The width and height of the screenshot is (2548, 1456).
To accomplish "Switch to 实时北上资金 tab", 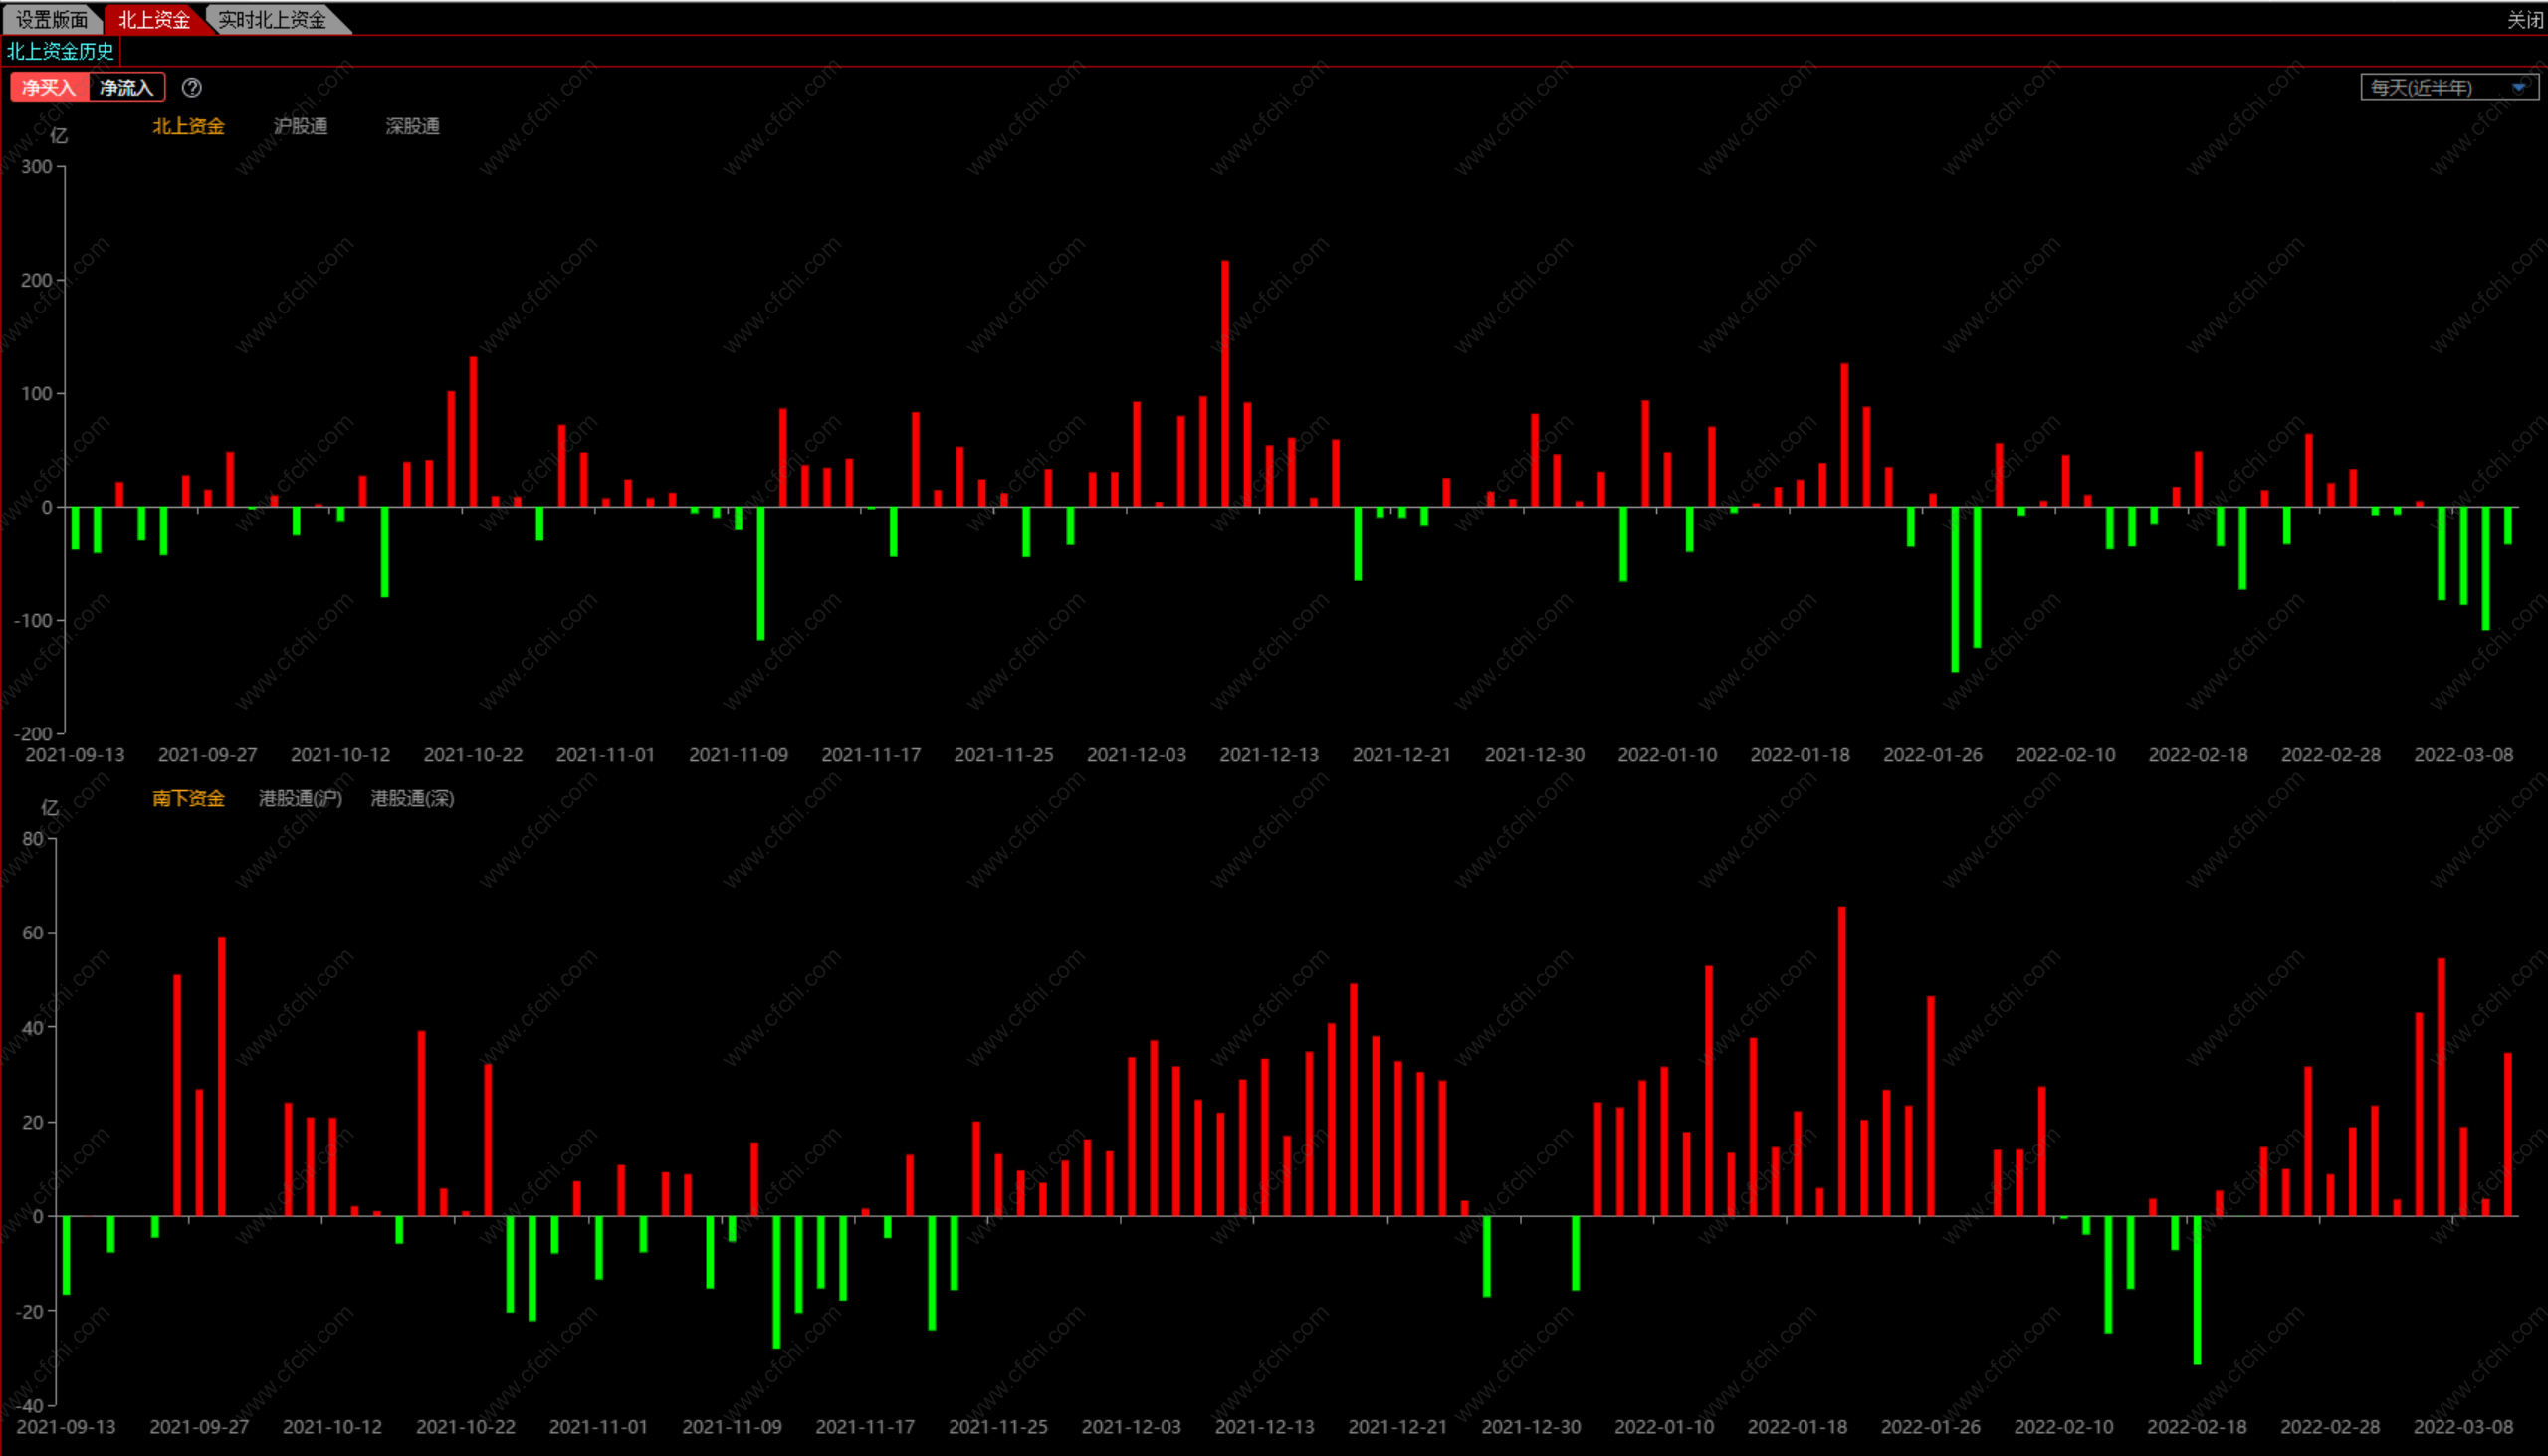I will pos(272,19).
